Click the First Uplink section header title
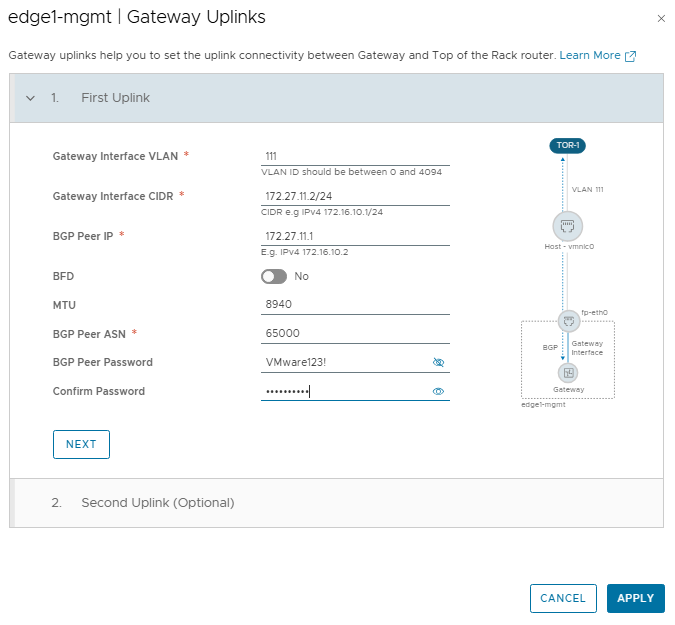This screenshot has width=675, height=625. point(115,98)
